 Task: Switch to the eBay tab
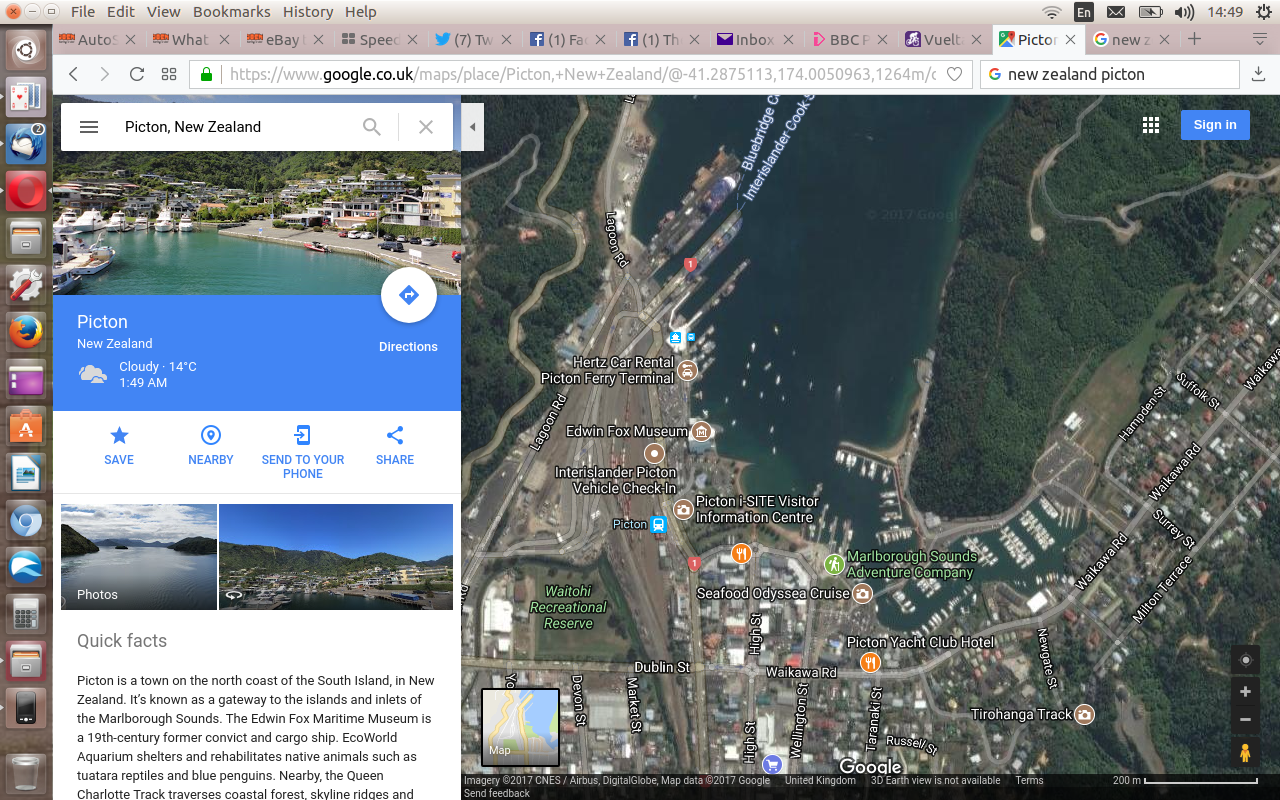[x=283, y=40]
